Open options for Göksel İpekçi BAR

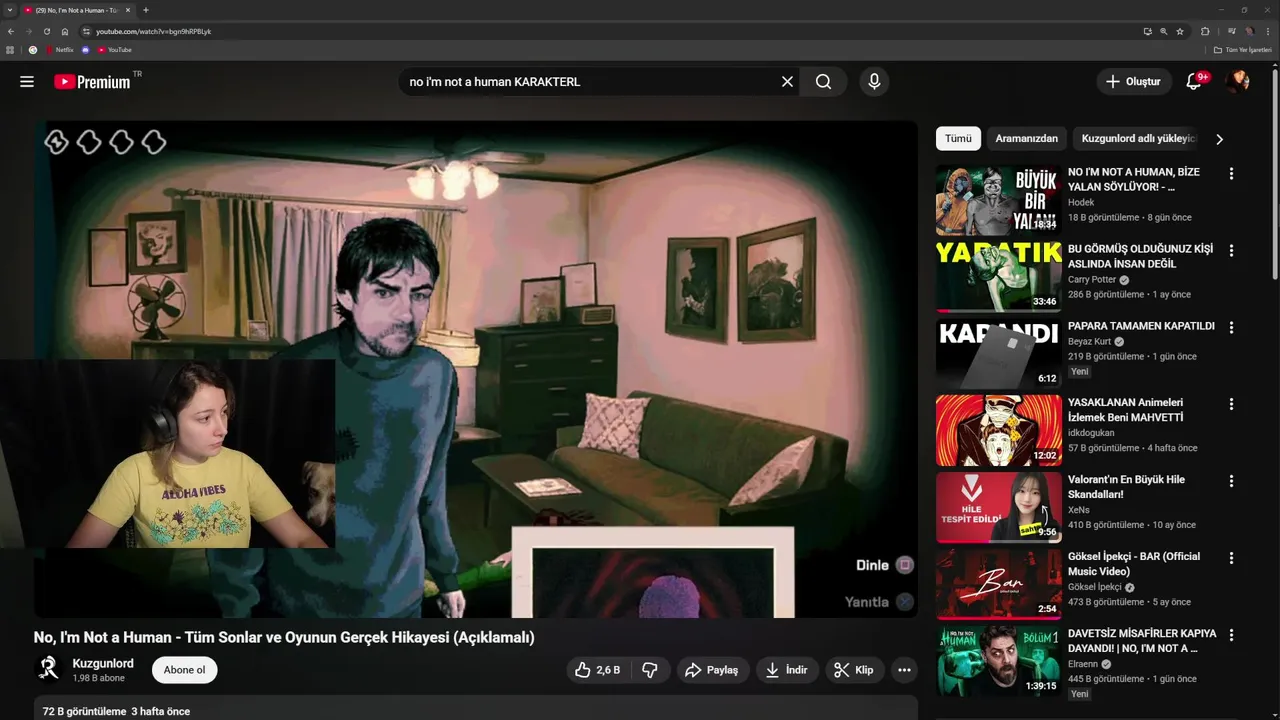[x=1231, y=558]
